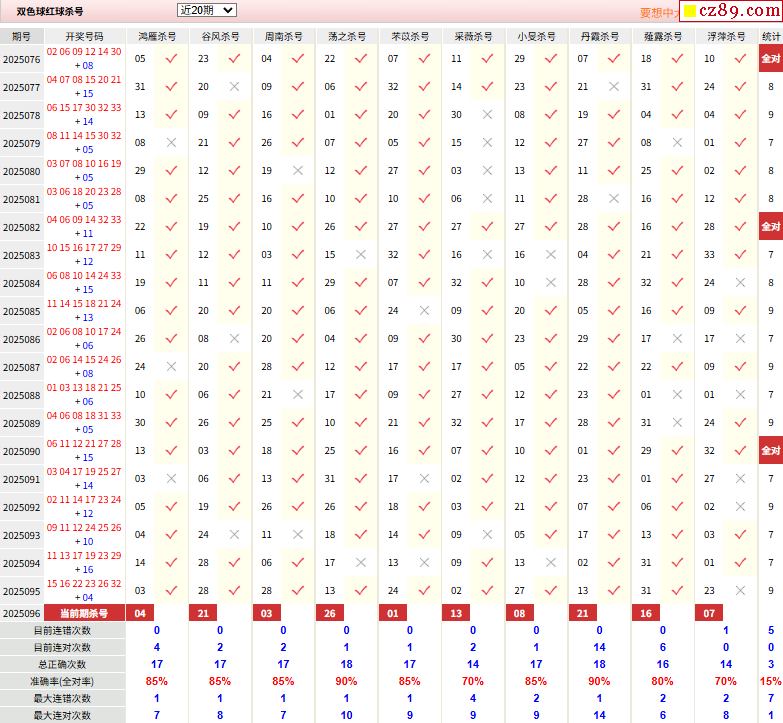Click the gray X in 薤露 column, row 2025089
The height and width of the screenshot is (723, 783).
click(x=677, y=422)
